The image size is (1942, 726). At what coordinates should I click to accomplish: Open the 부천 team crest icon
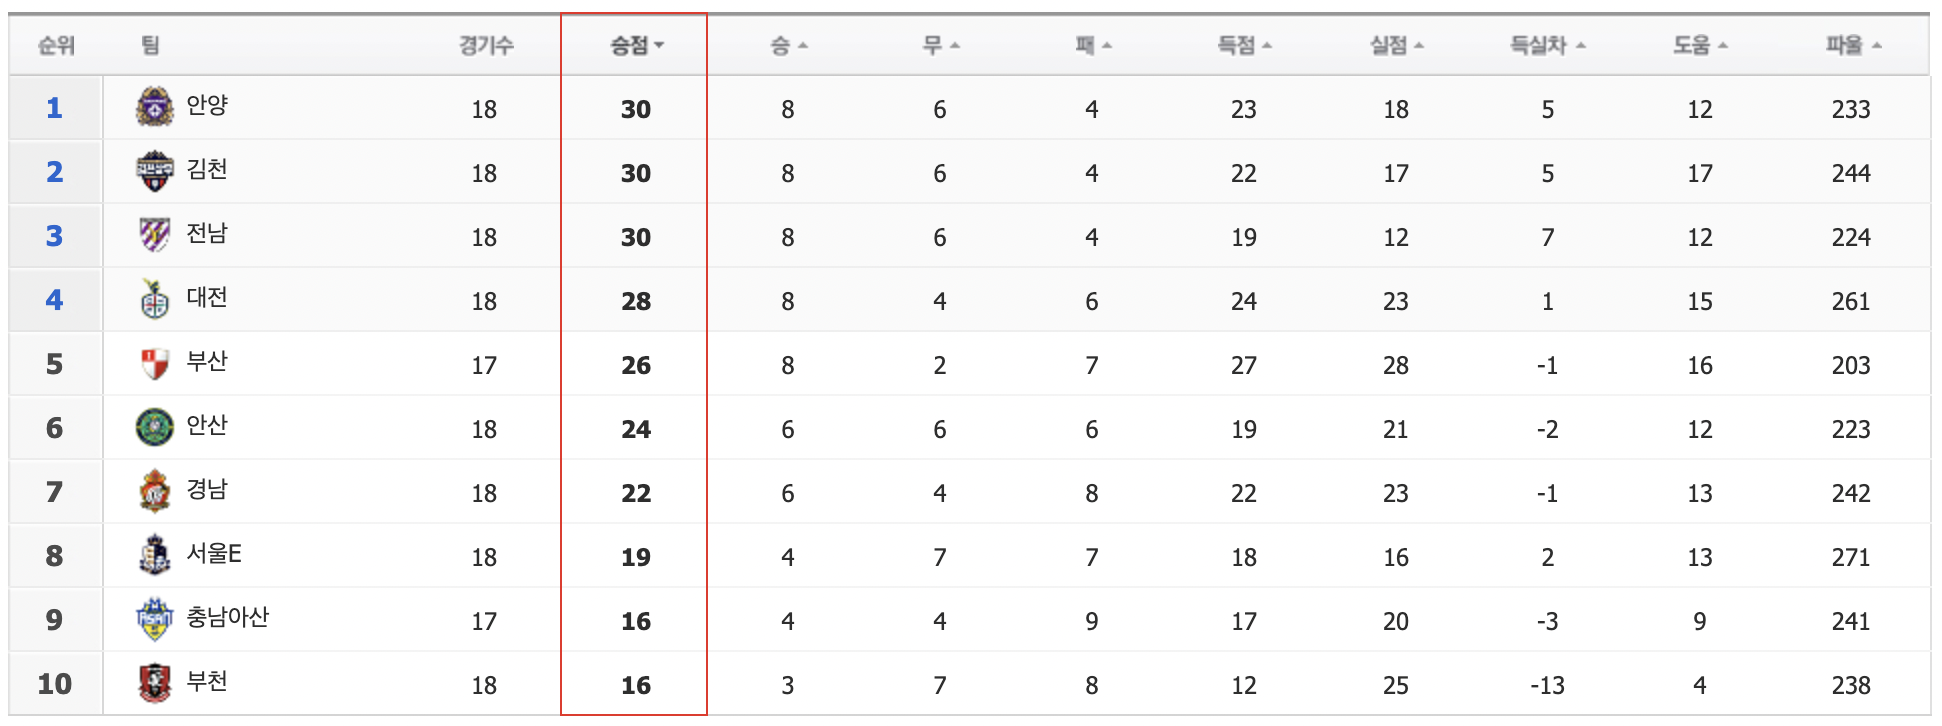point(155,683)
